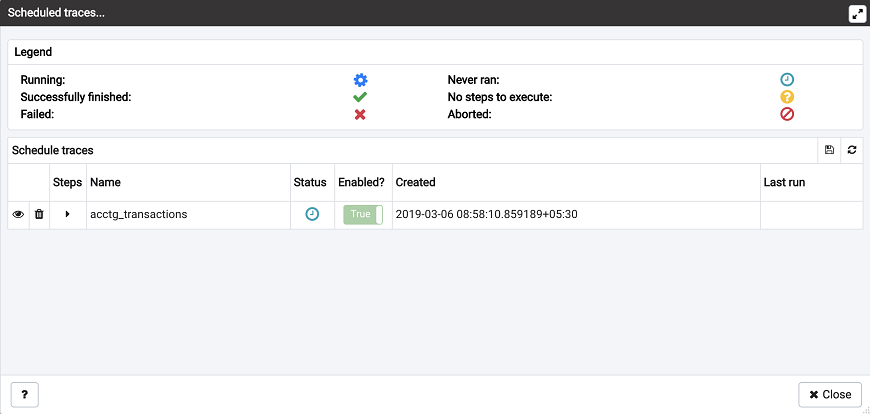Toggle the Enabled switch for acctg_transactions
870x414 pixels.
point(363,214)
